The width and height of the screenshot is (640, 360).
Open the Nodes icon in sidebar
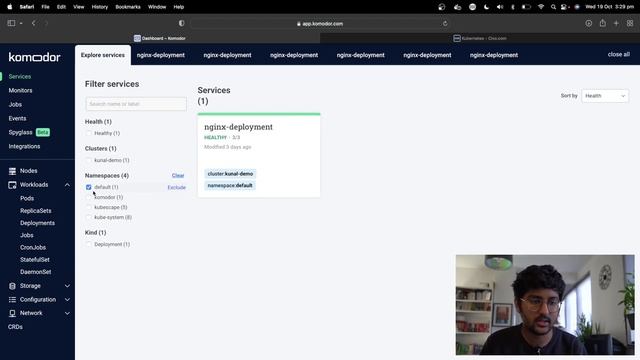(12, 171)
